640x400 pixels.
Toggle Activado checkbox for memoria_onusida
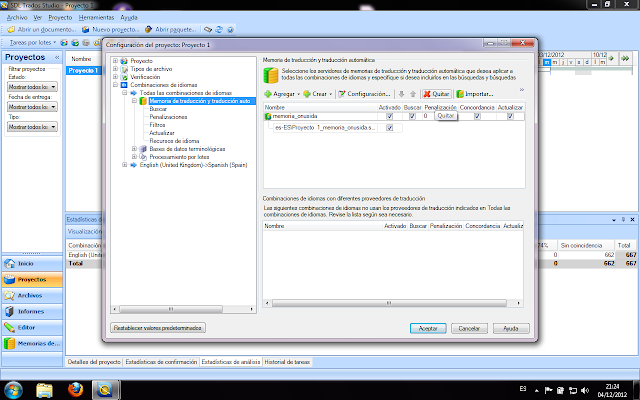[389, 116]
